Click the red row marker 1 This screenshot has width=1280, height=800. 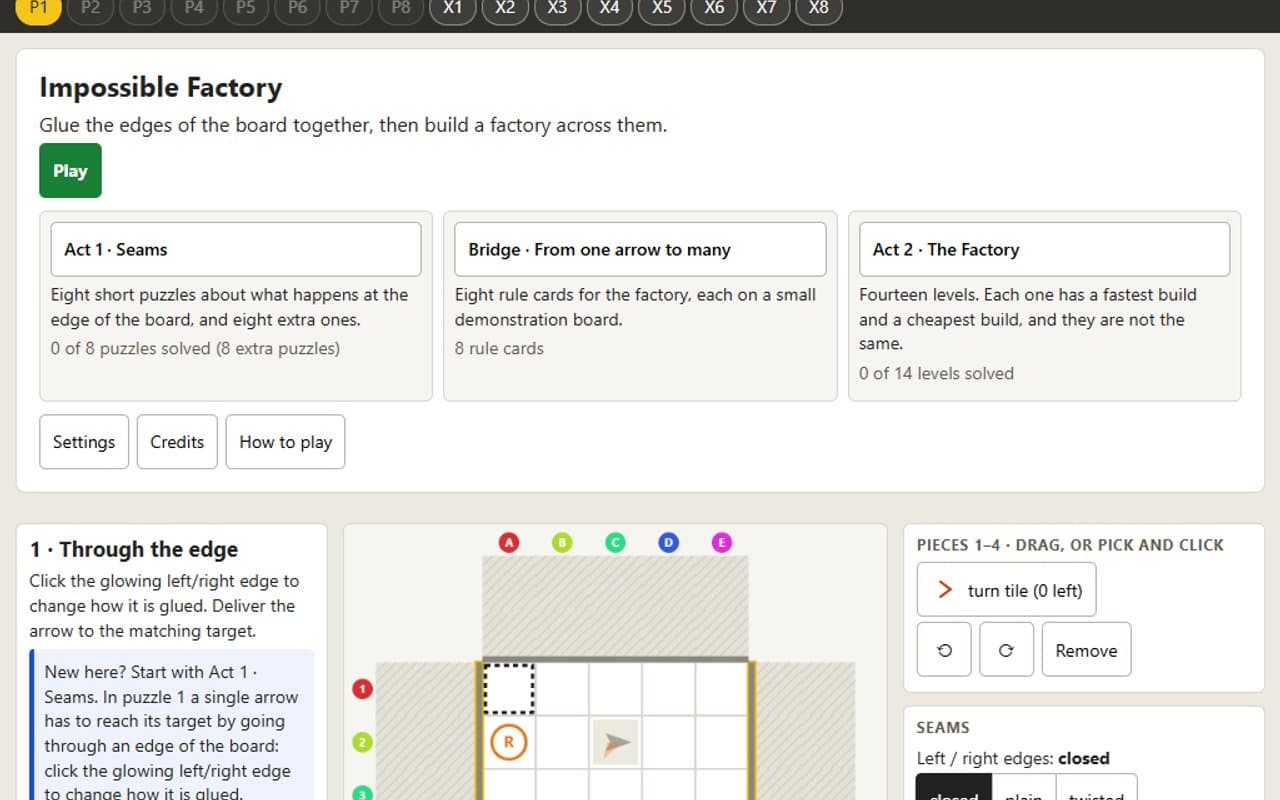(x=362, y=689)
